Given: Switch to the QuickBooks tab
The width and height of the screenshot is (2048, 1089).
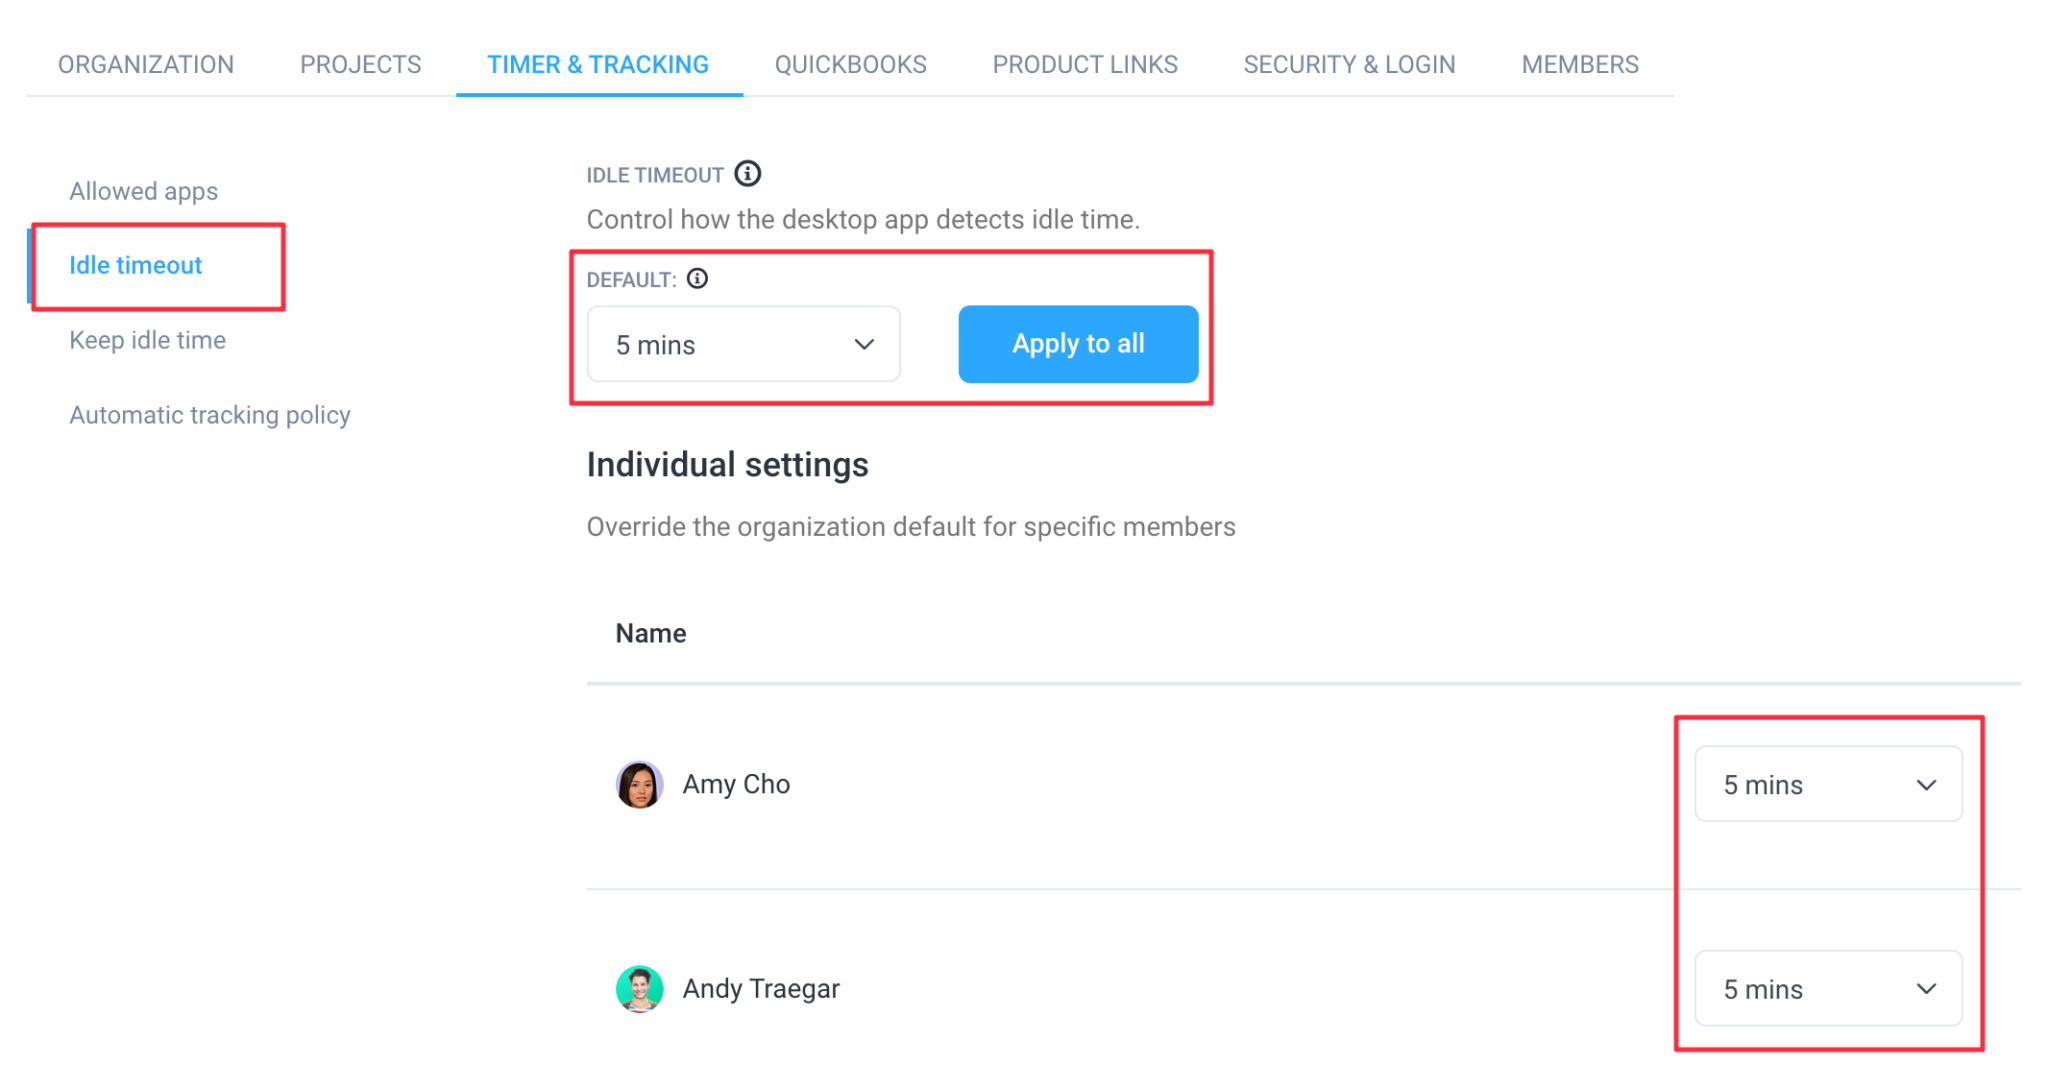Looking at the screenshot, I should coord(850,64).
